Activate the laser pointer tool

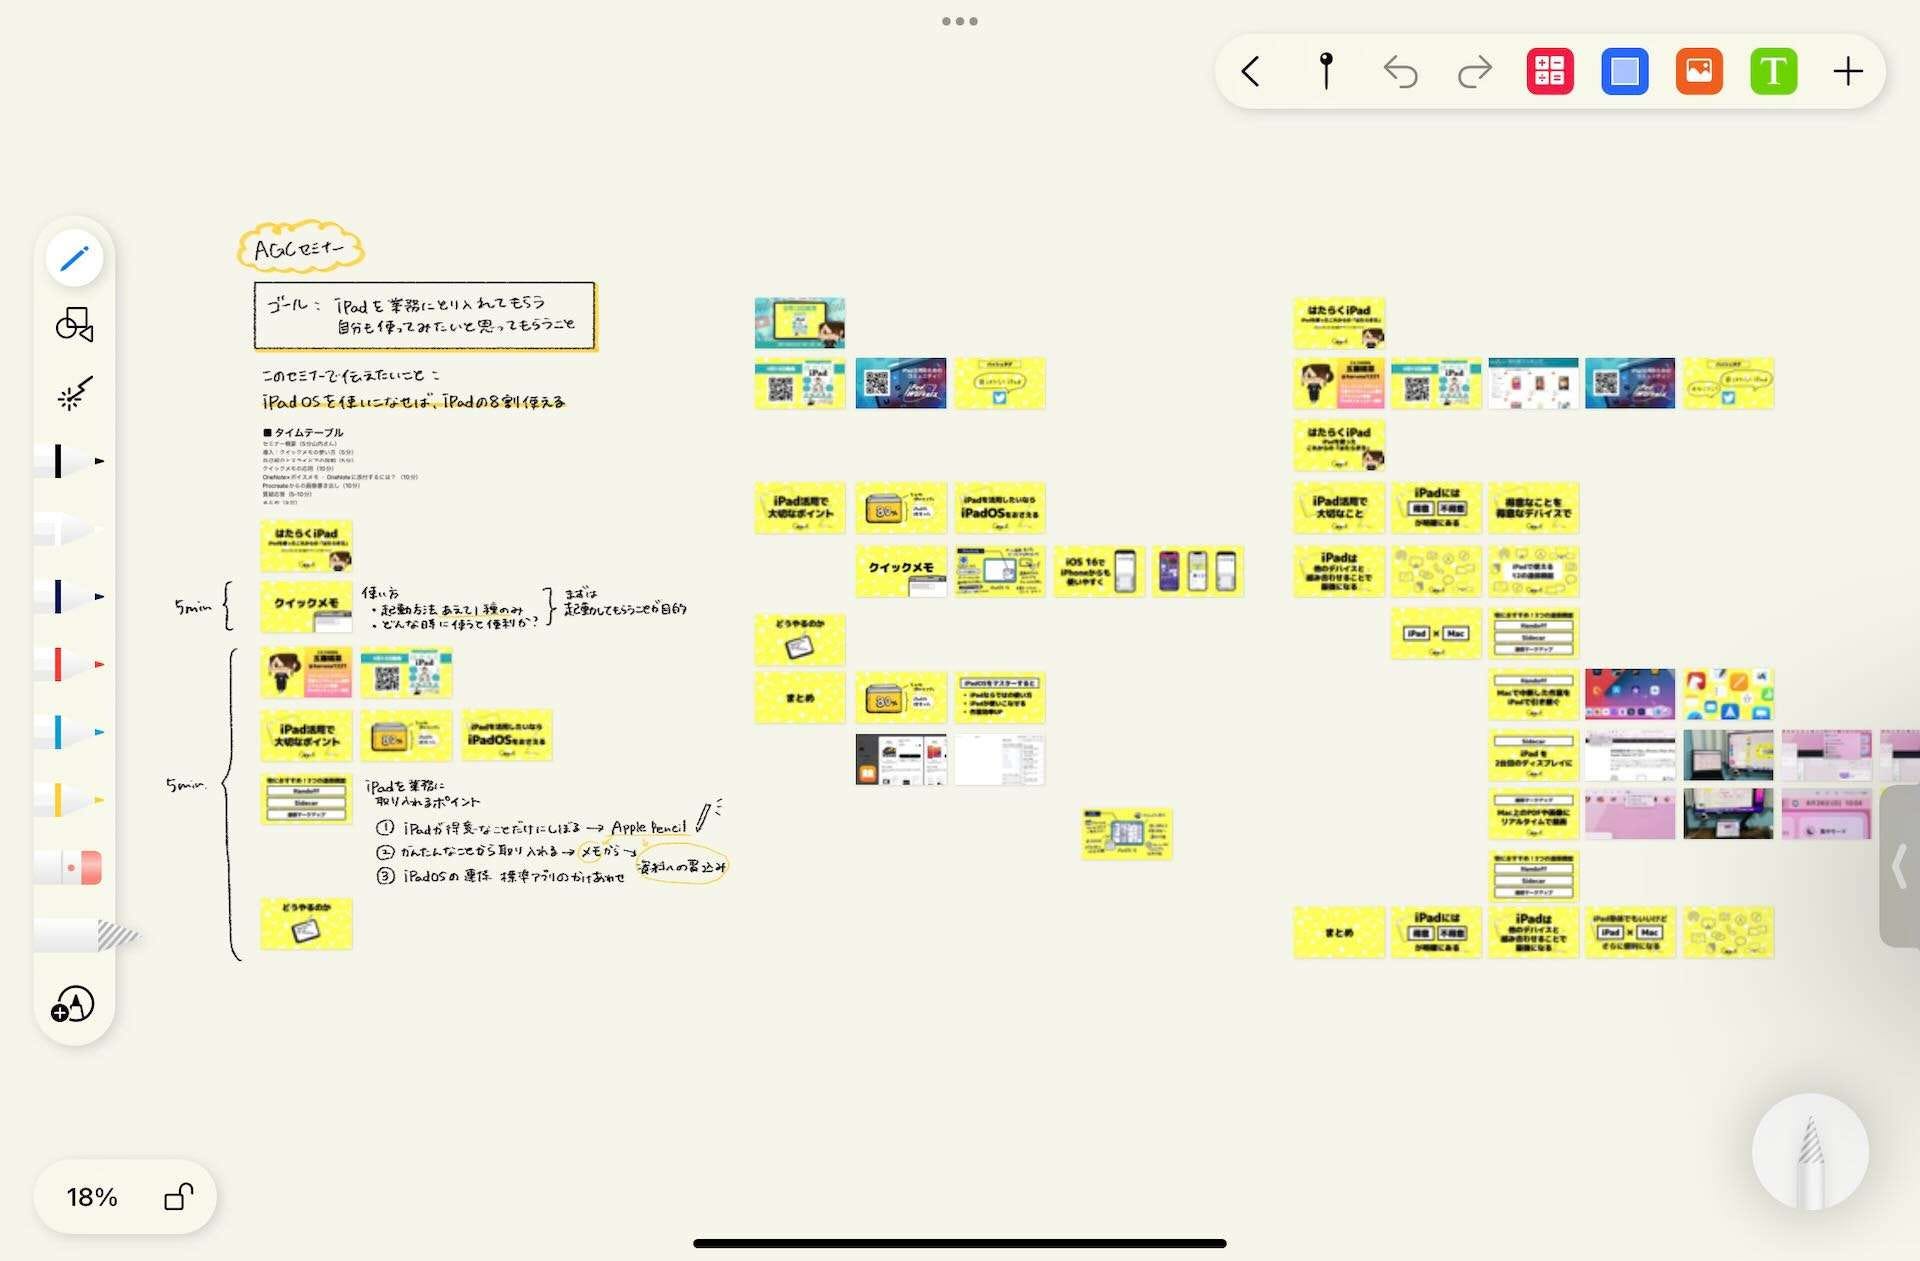(75, 393)
